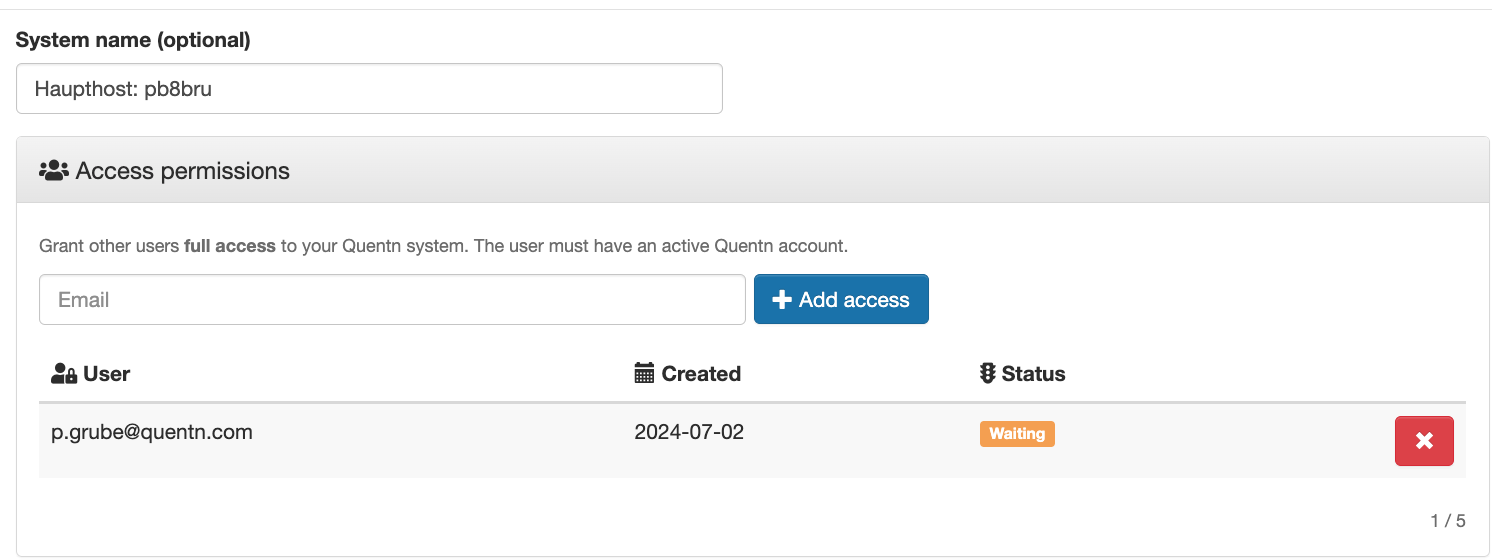Click the Access permissions panel heading text

tap(183, 171)
